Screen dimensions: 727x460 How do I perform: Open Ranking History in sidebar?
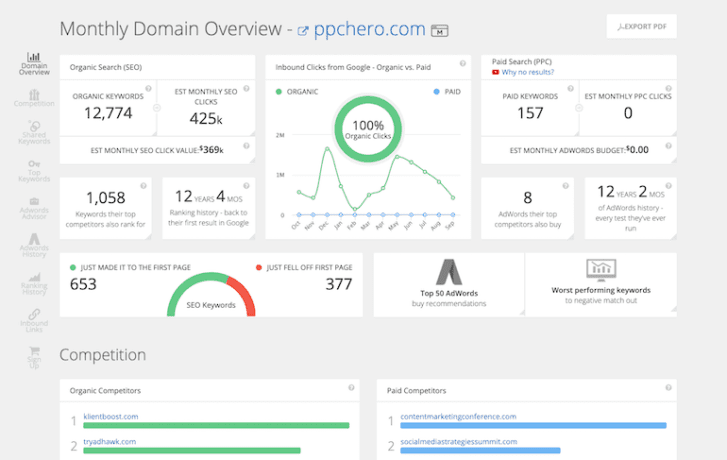tap(34, 283)
